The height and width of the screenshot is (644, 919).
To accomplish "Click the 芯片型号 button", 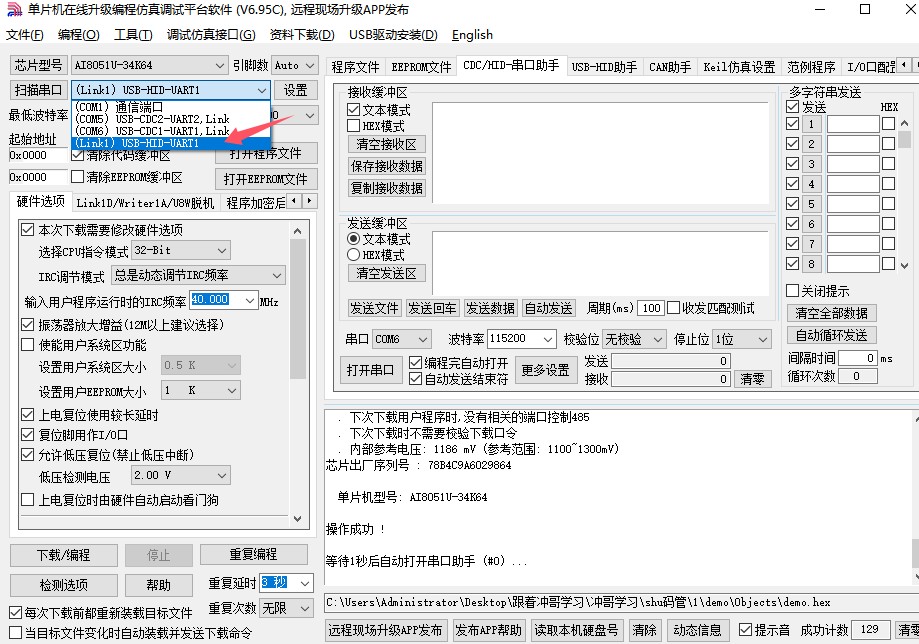I will 38,65.
